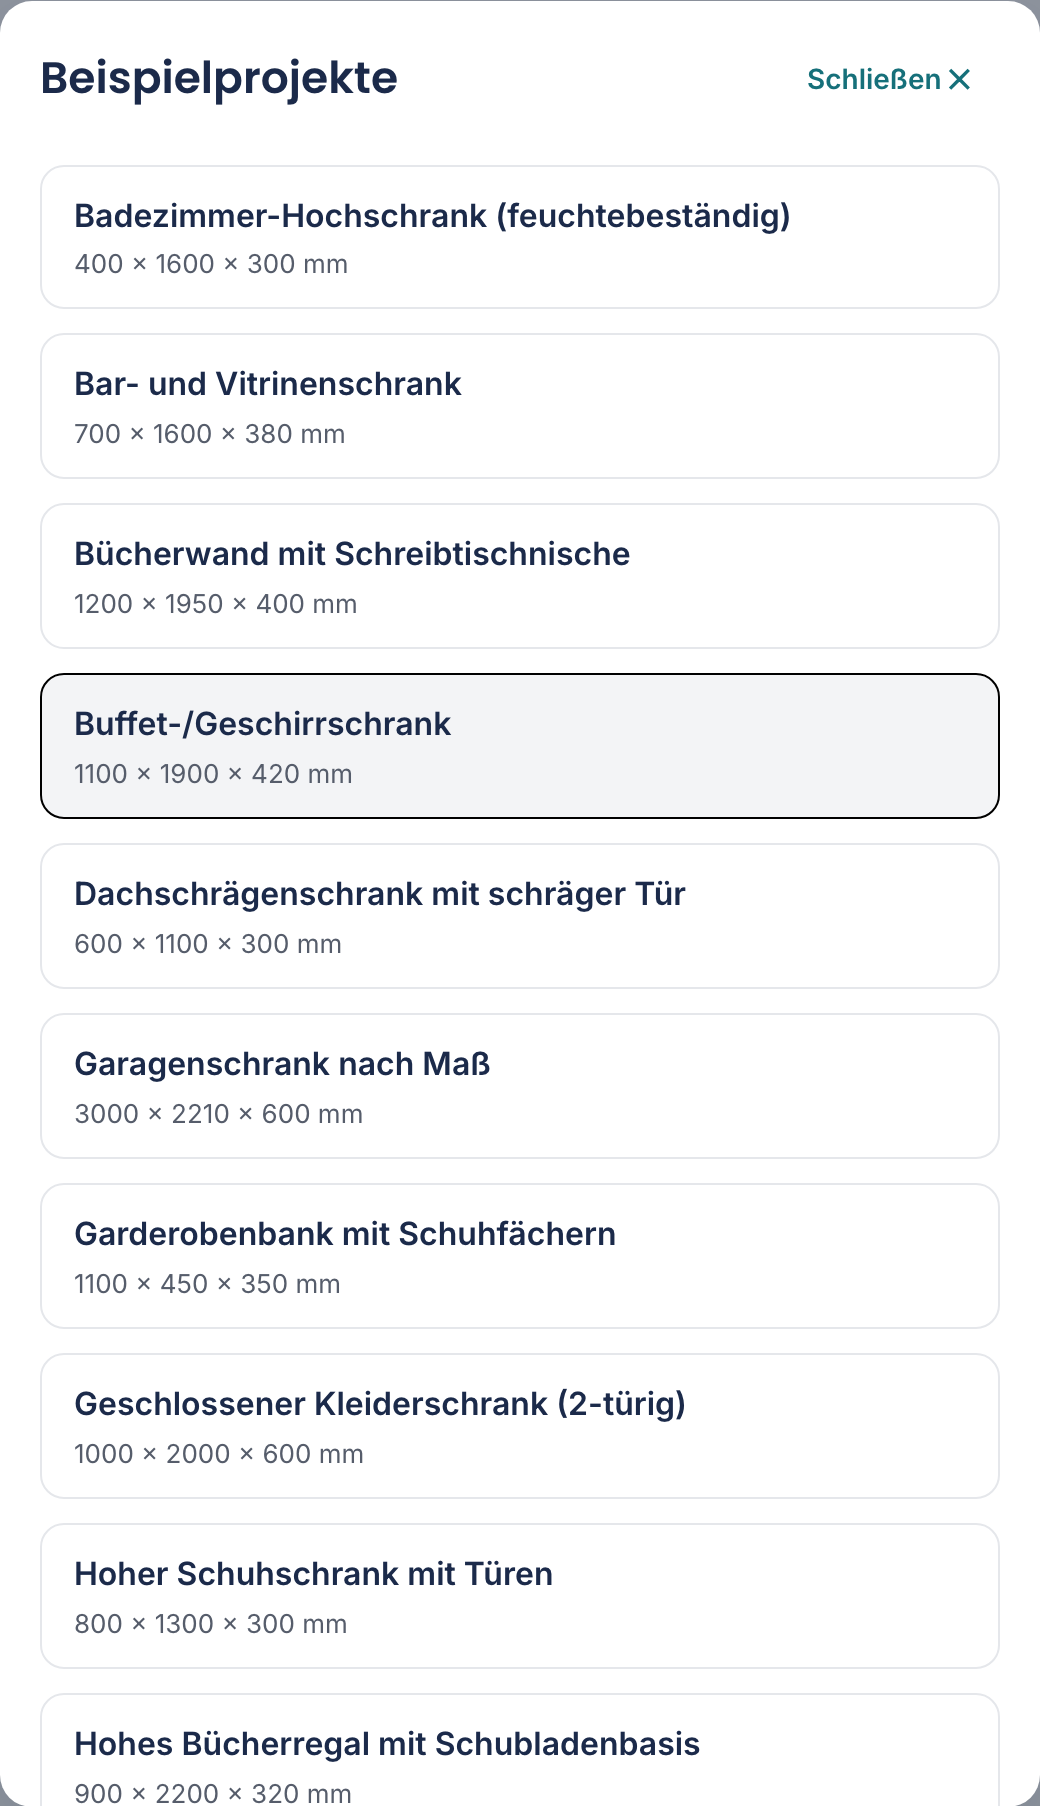Click the Beispielprojekte dialog heading
This screenshot has width=1040, height=1806.
[x=219, y=78]
